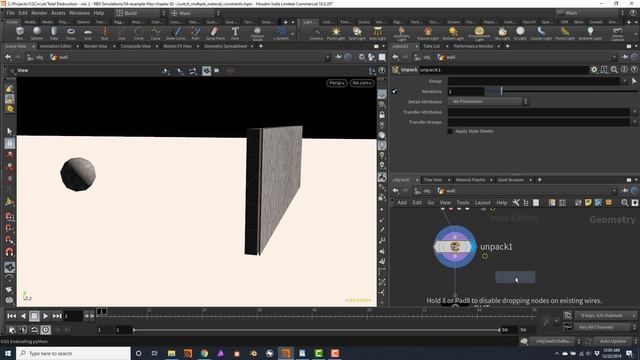The height and width of the screenshot is (360, 640).
Task: Select the Sphere shelf tool
Action: (37, 33)
